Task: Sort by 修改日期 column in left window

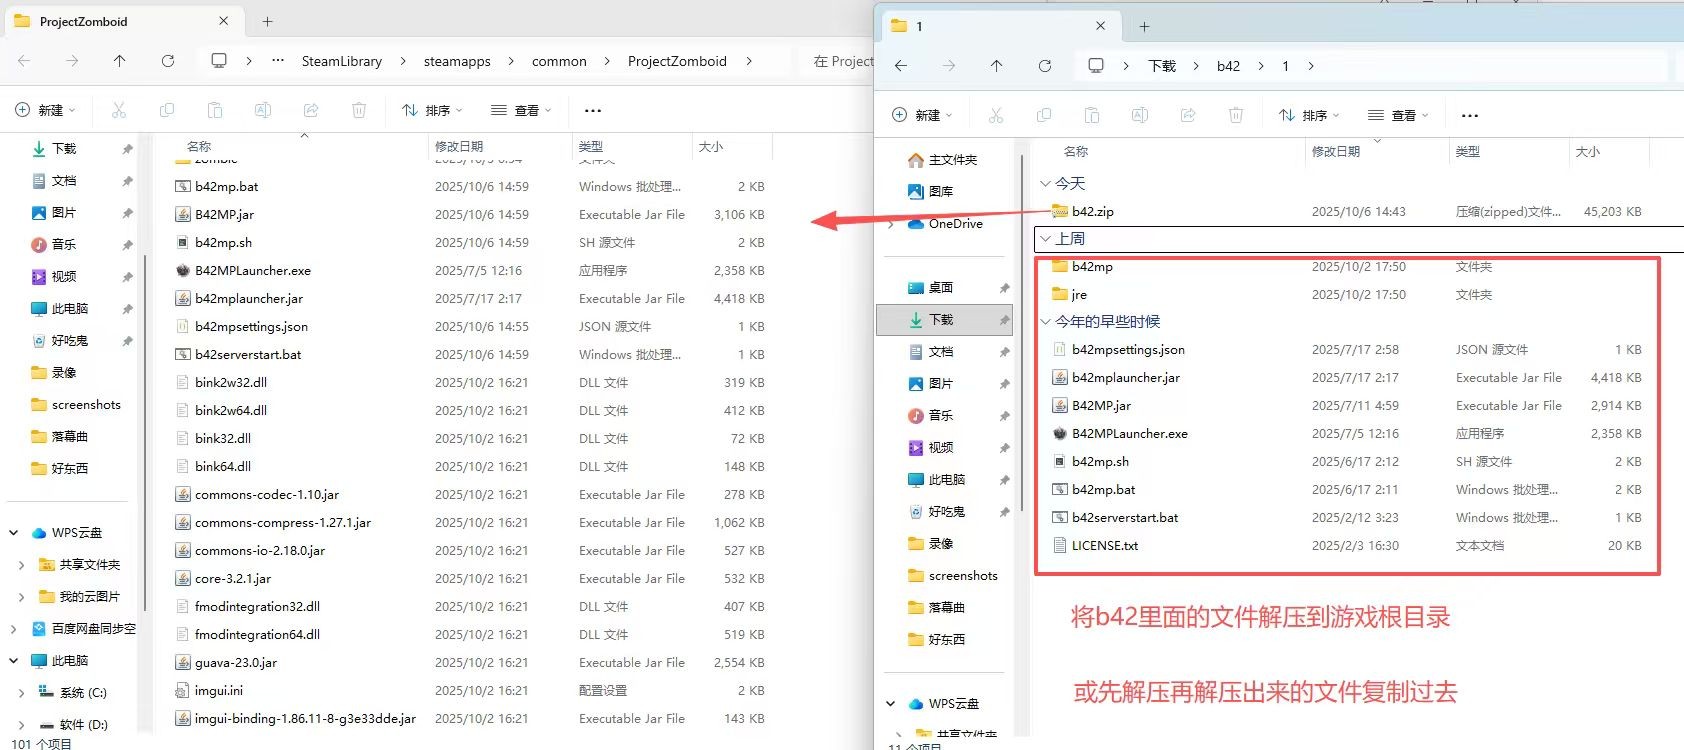Action: point(459,146)
